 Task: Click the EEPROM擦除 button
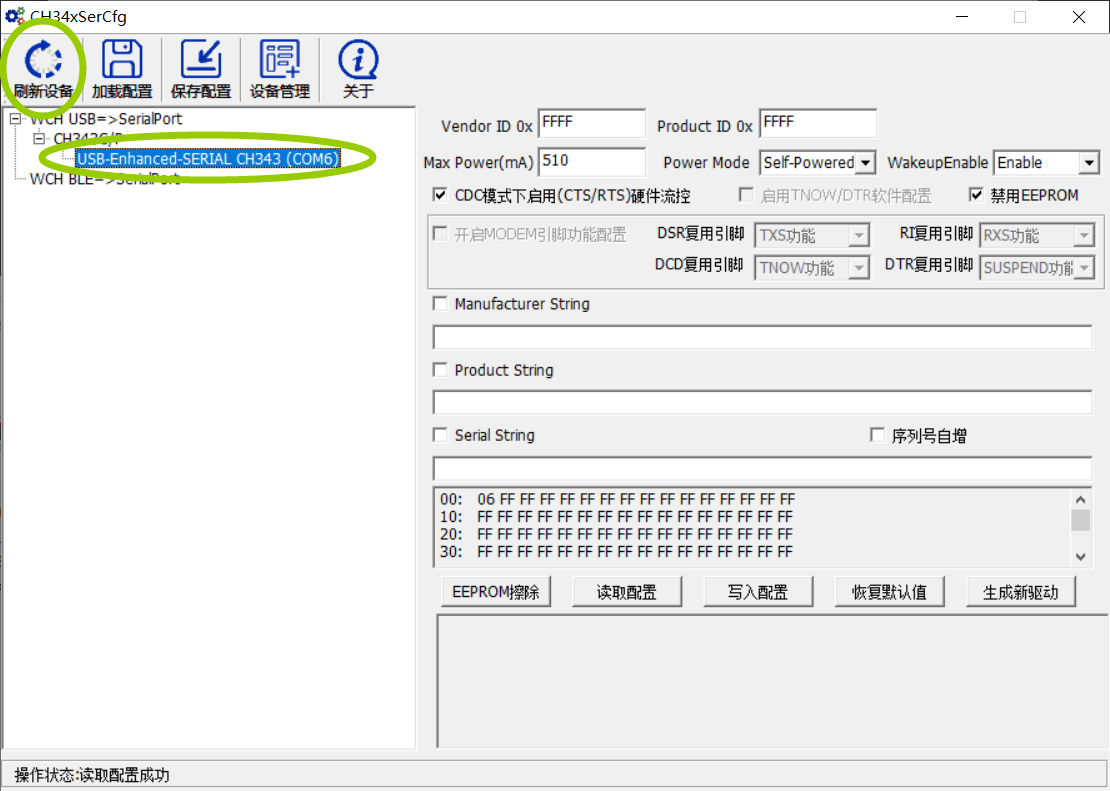[496, 592]
